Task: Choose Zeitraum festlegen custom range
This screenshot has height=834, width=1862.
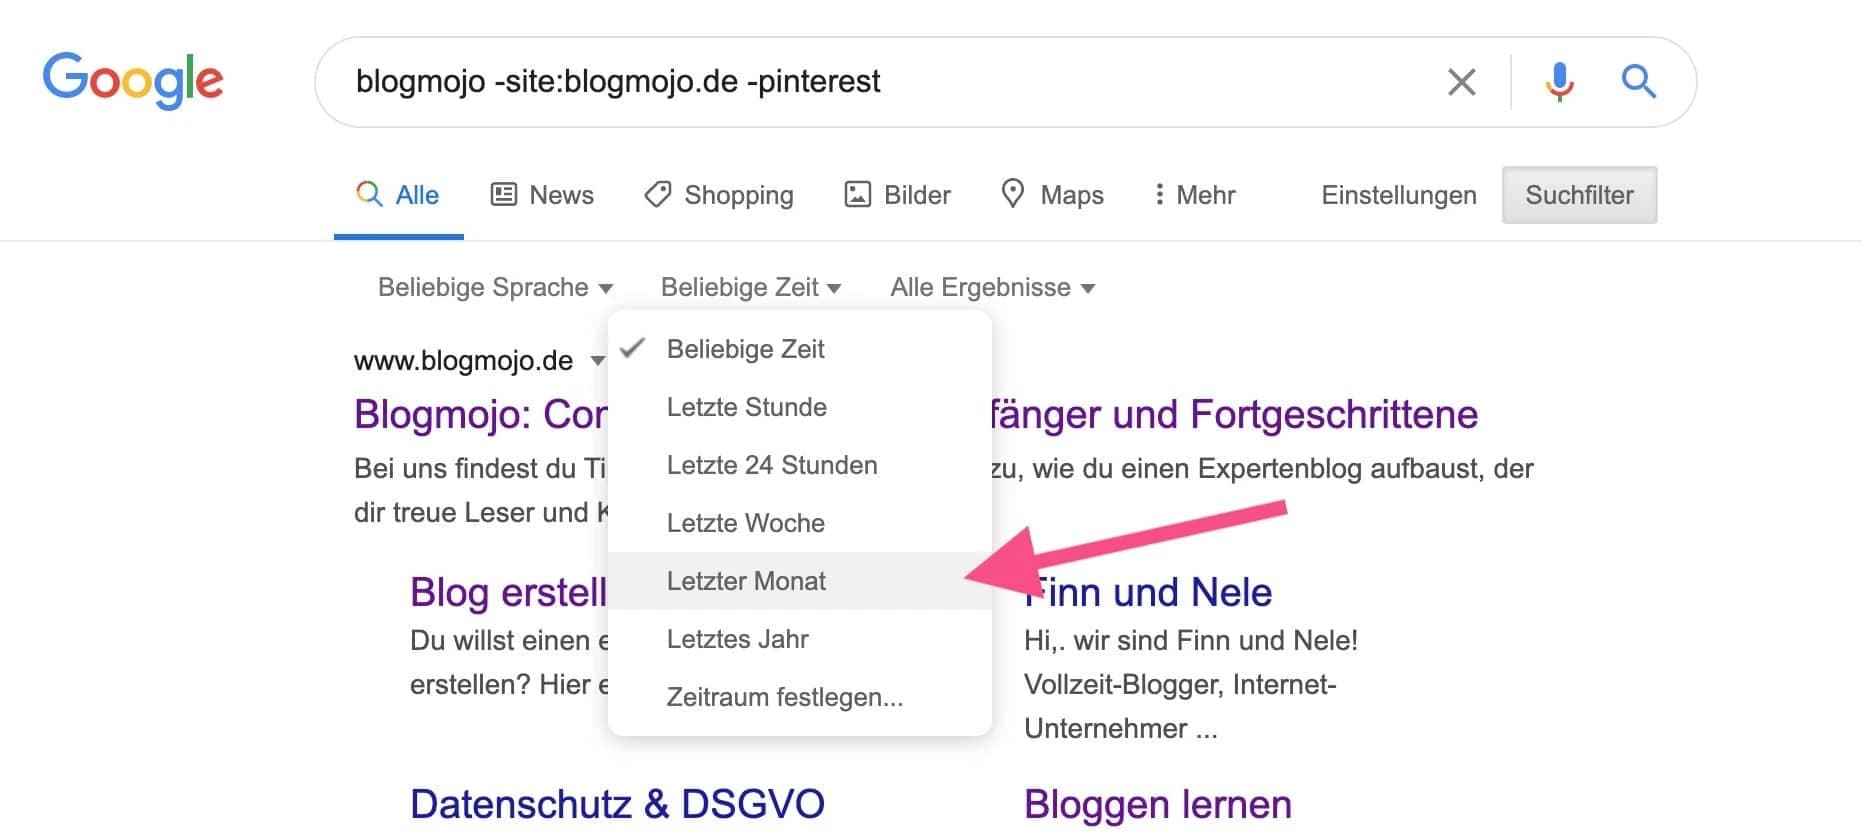Action: coord(784,697)
